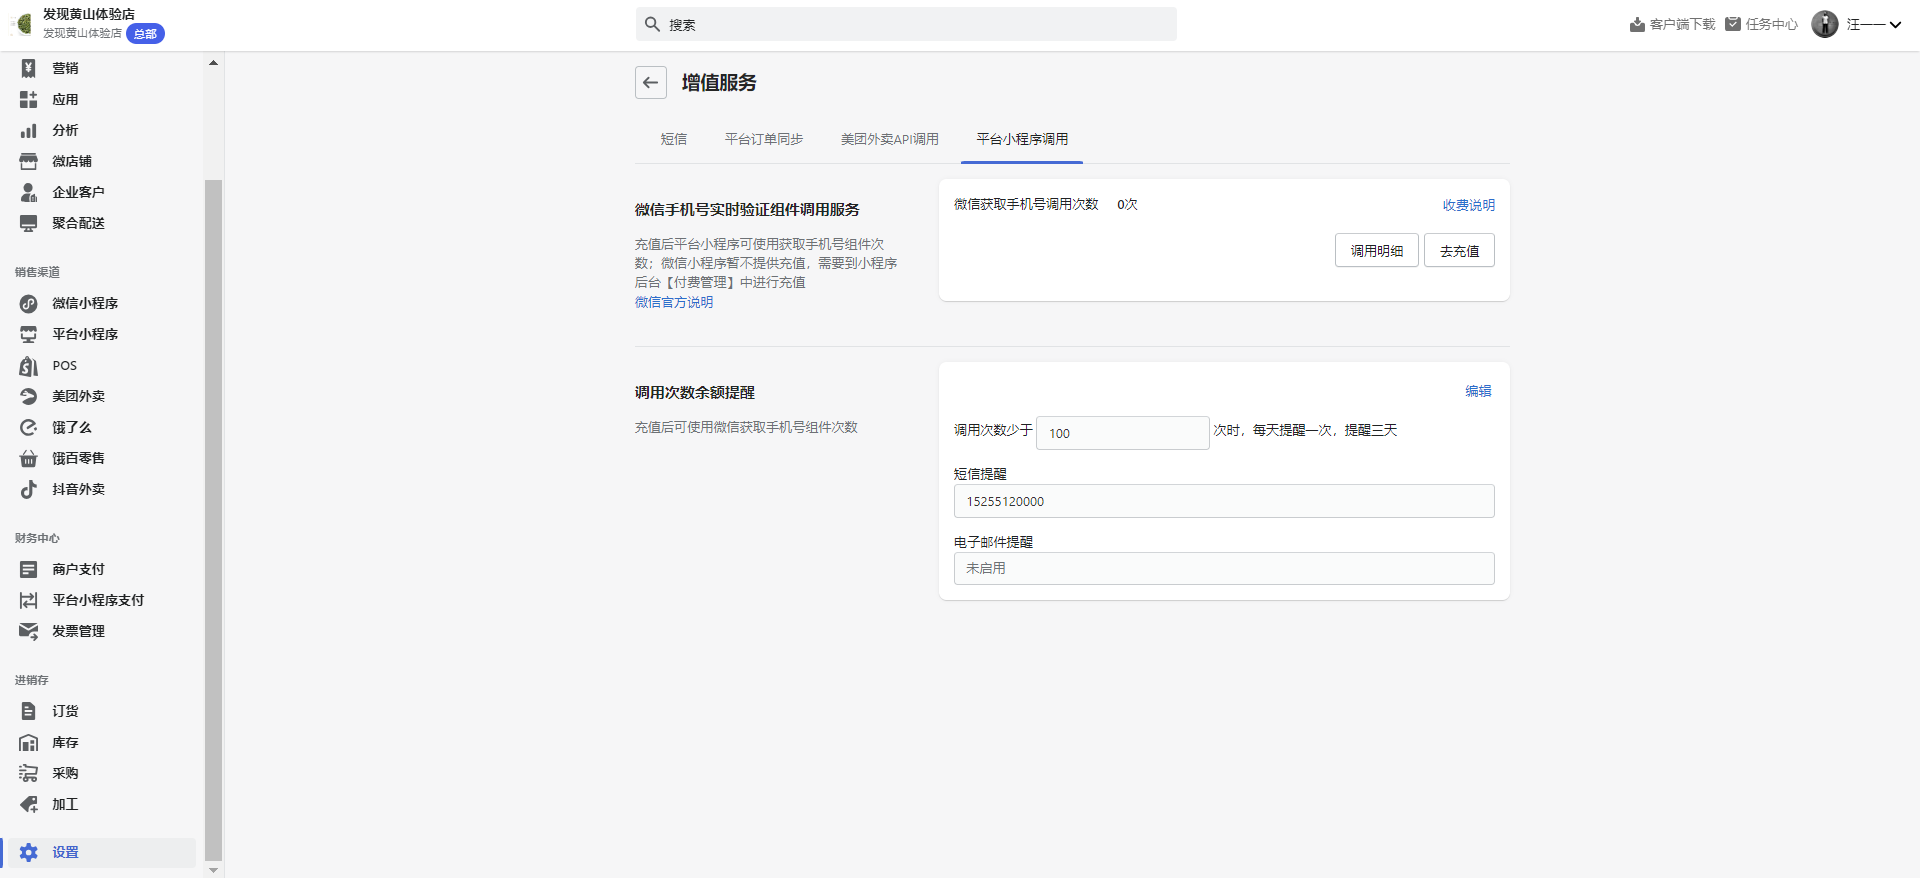Image resolution: width=1920 pixels, height=878 pixels.
Task: Open the 平台小程序支付 icon
Action: tap(29, 600)
